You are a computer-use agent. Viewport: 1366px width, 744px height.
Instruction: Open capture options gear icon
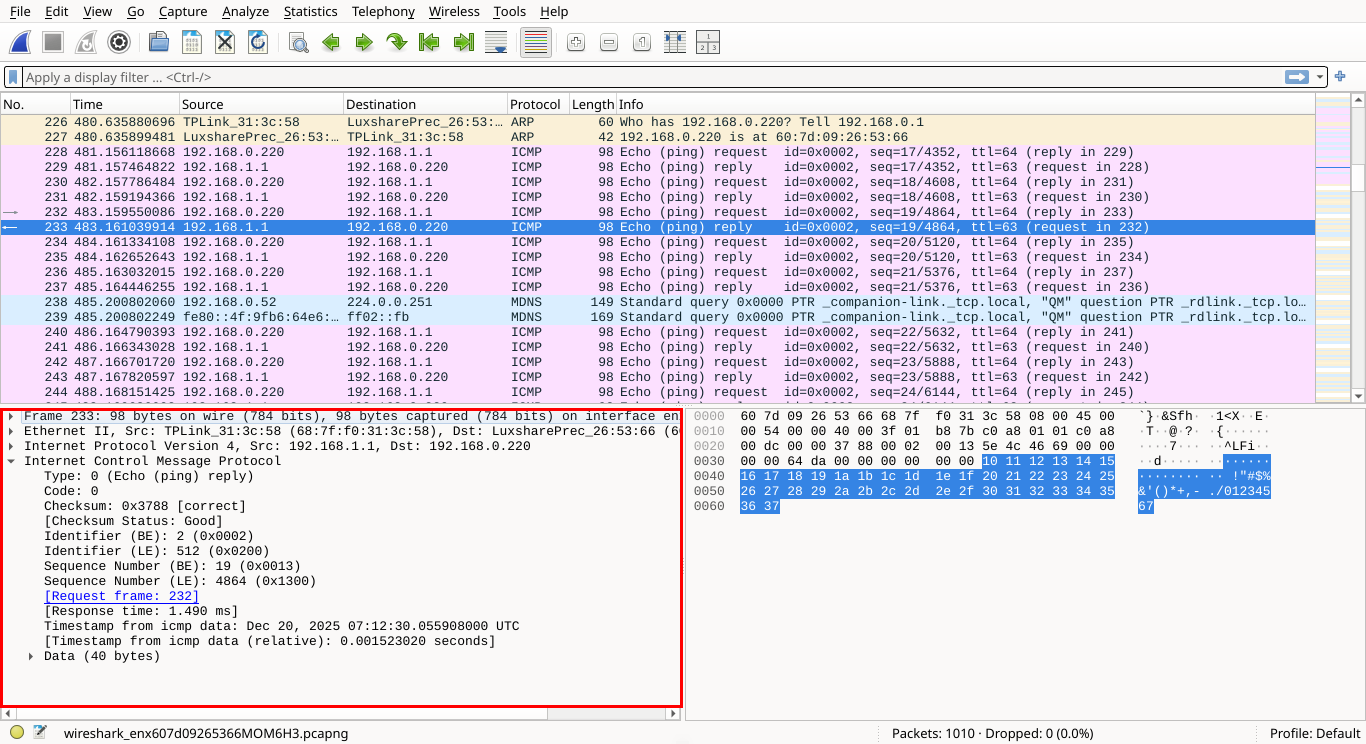point(119,42)
